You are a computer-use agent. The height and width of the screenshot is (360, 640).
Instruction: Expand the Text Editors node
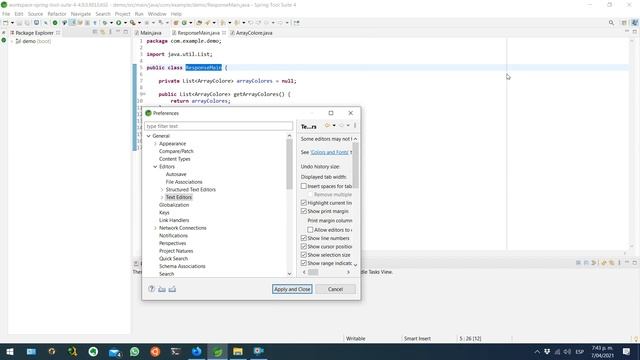162,198
